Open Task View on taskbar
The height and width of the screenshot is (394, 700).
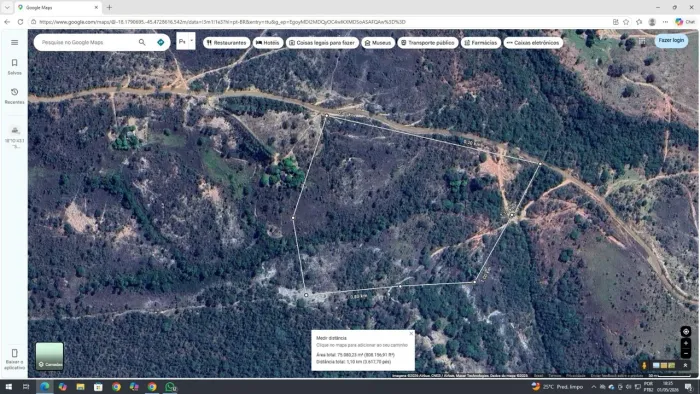pyautogui.click(x=26, y=387)
